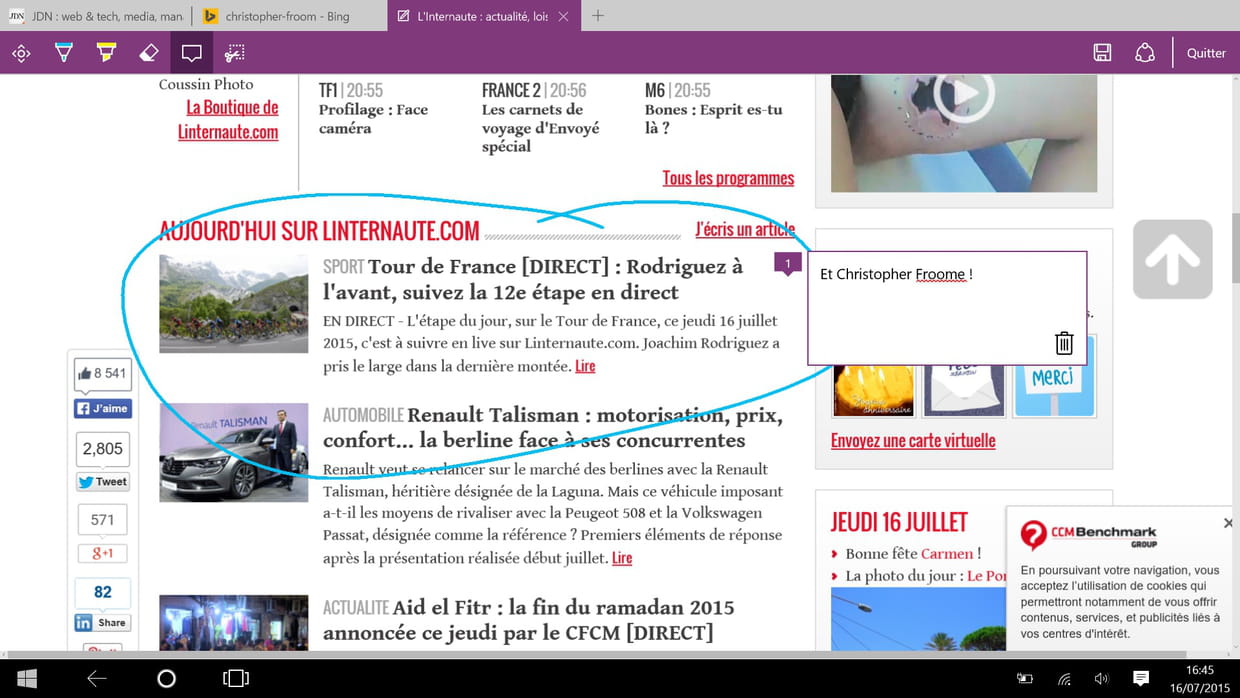Share the web note
Screen dimensions: 1240x698
1145,53
